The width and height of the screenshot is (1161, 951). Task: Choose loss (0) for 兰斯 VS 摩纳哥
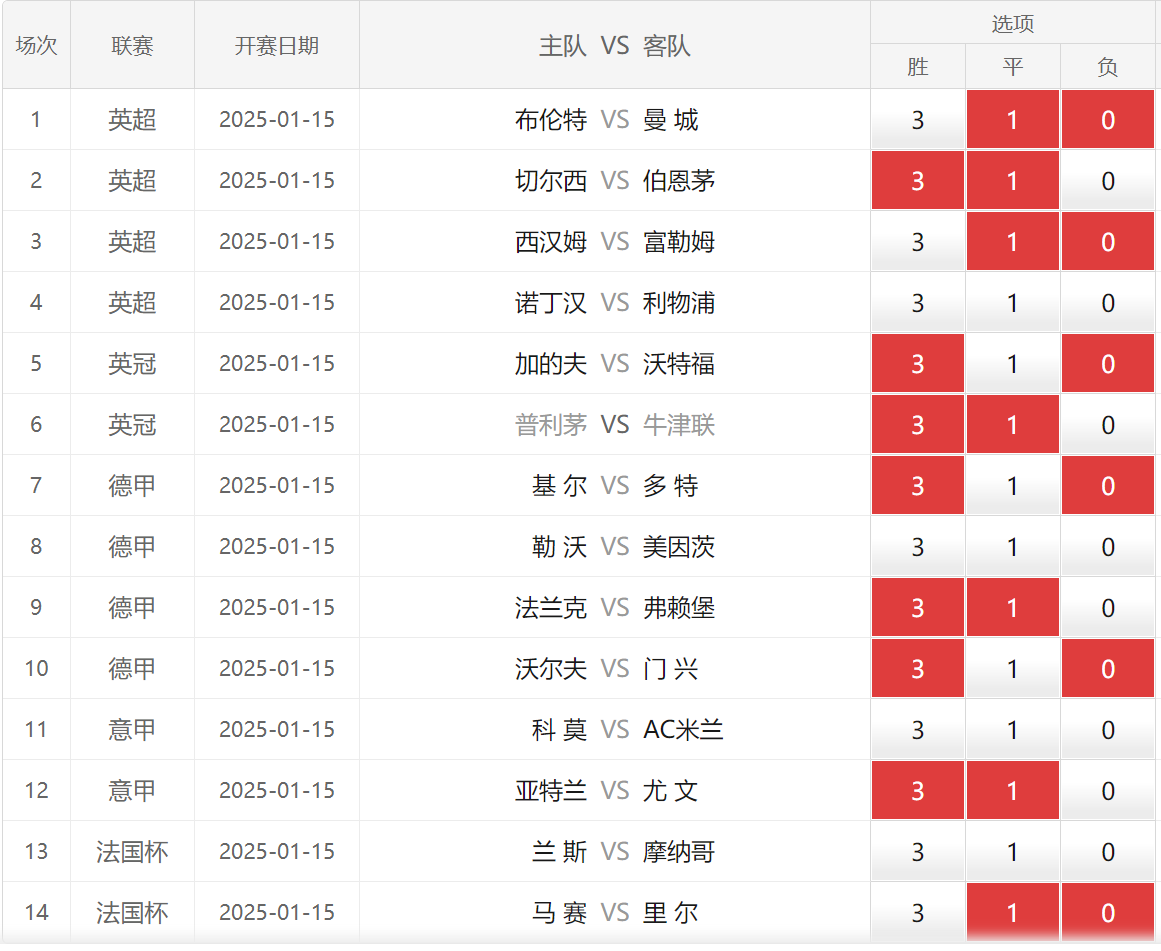click(x=1108, y=852)
